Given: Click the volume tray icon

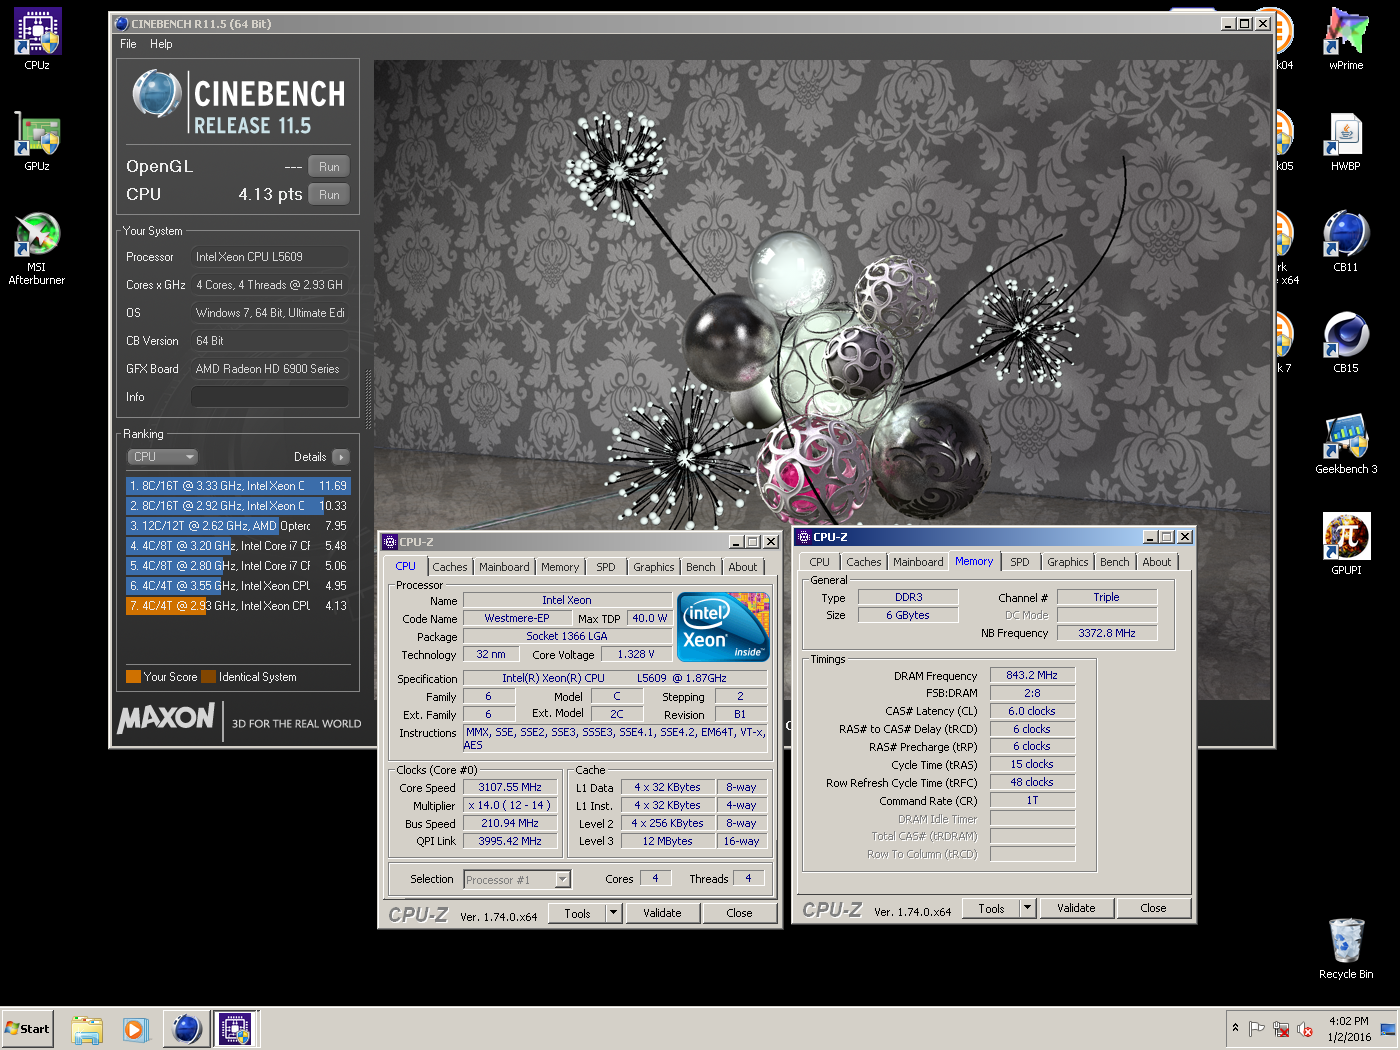Looking at the screenshot, I should (x=1305, y=1029).
